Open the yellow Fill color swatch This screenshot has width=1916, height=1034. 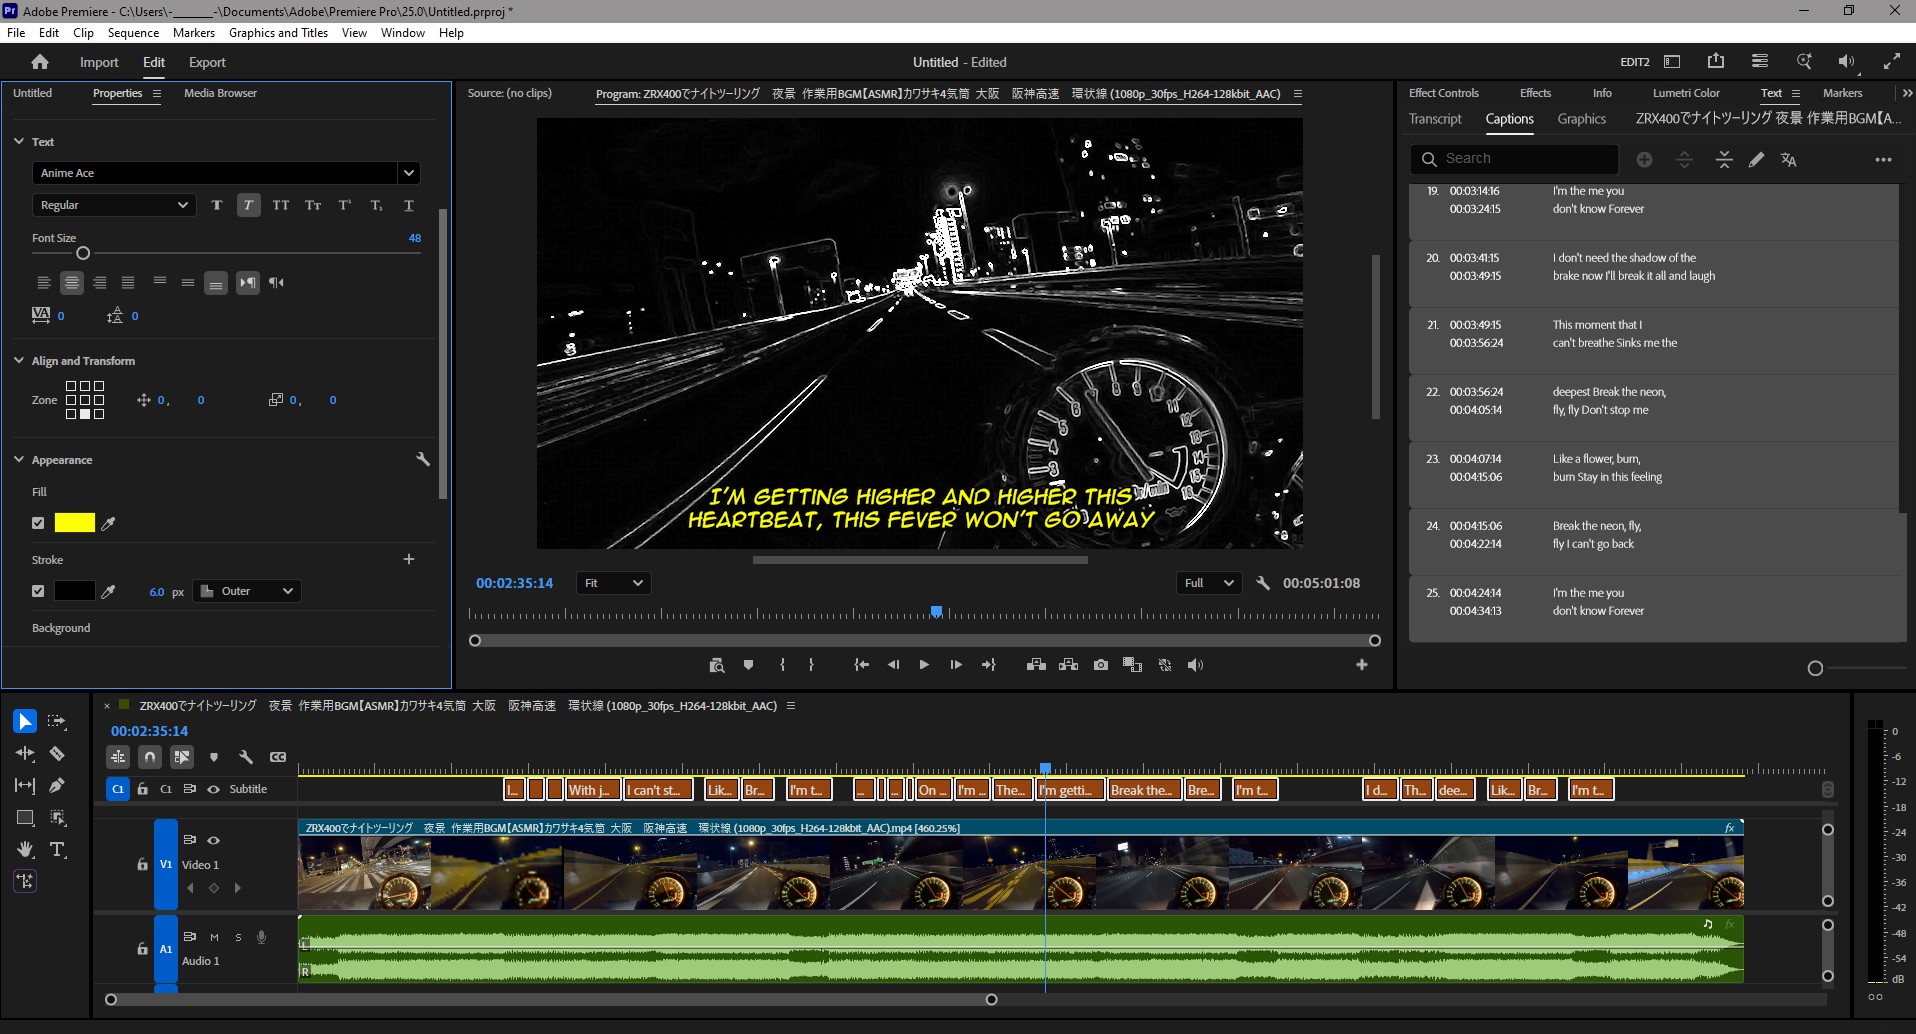point(74,523)
